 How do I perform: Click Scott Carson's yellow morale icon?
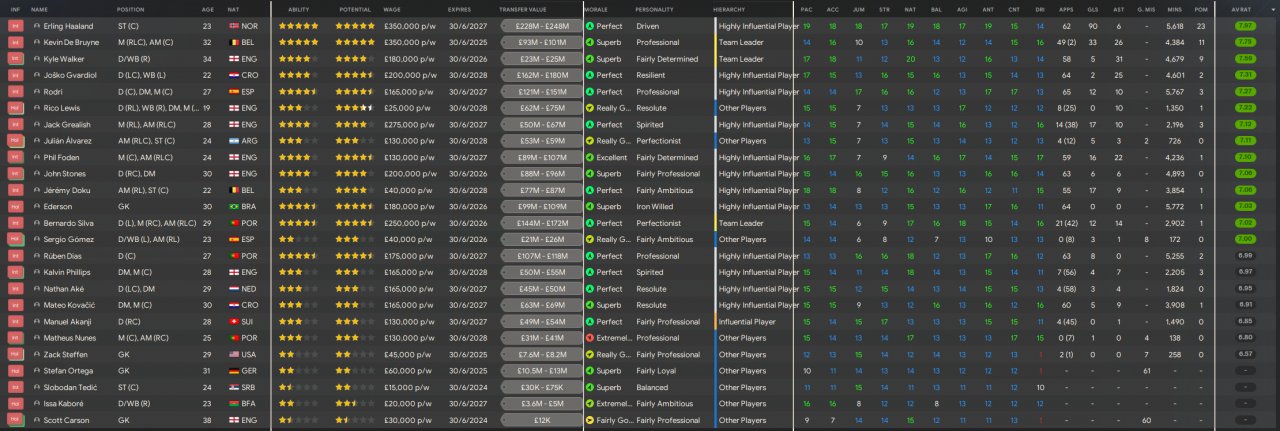coord(589,420)
